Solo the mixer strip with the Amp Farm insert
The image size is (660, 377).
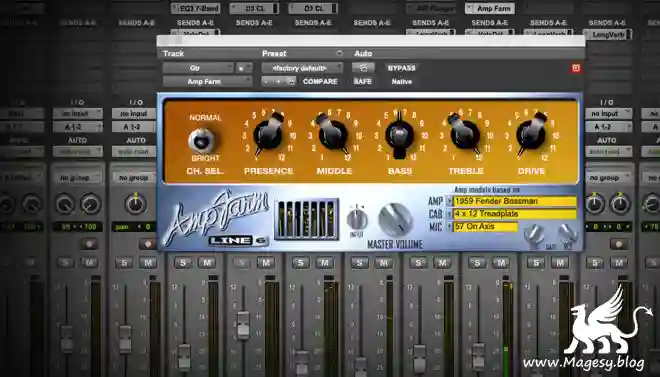tap(477, 263)
